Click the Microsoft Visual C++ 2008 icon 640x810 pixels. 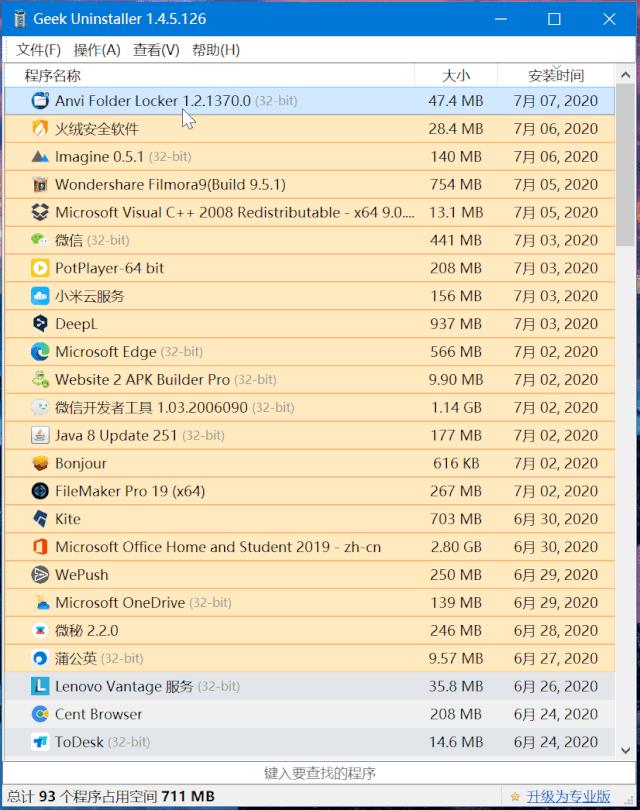tap(40, 212)
